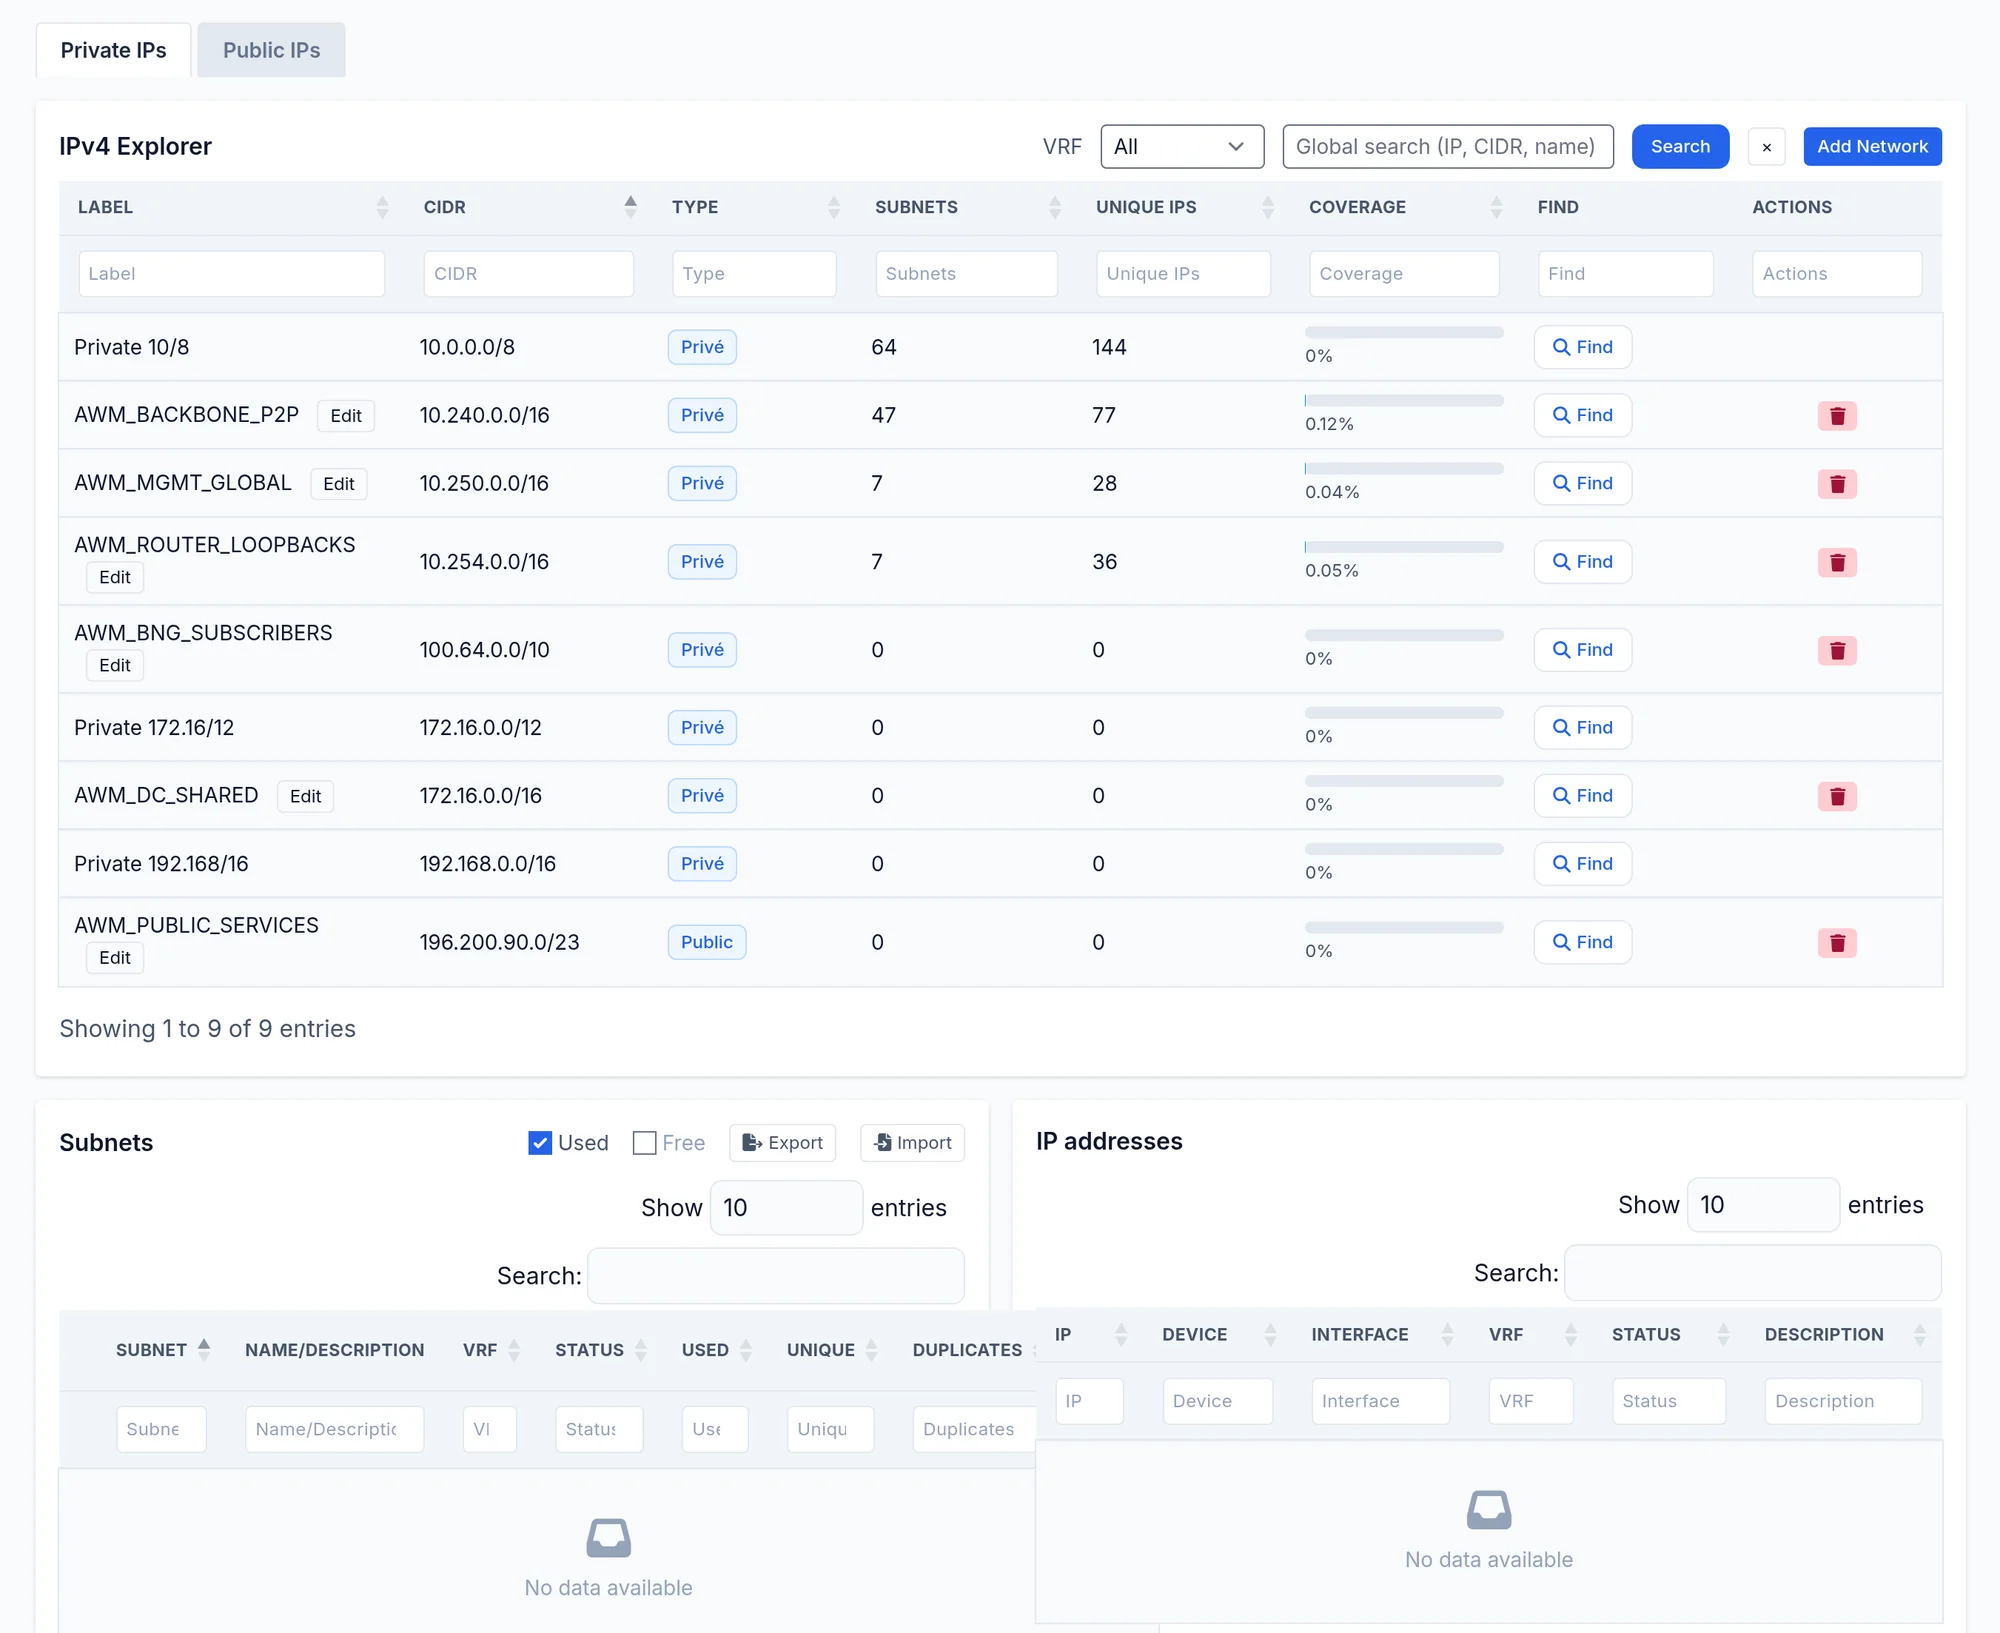Switch to Public IPs tab
This screenshot has width=2000, height=1633.
(x=271, y=50)
